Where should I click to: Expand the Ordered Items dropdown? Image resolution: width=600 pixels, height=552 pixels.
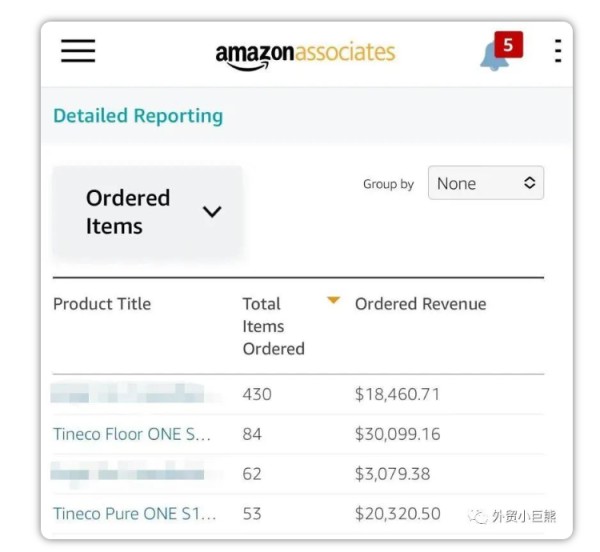pos(147,212)
